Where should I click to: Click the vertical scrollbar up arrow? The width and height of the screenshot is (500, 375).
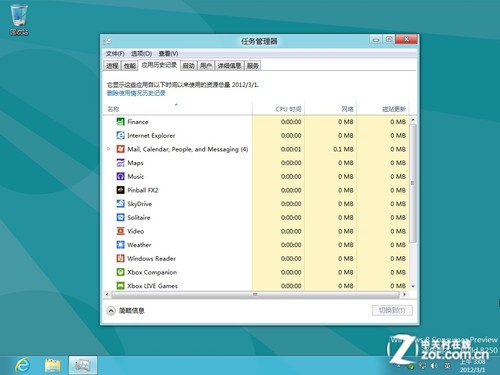click(413, 120)
